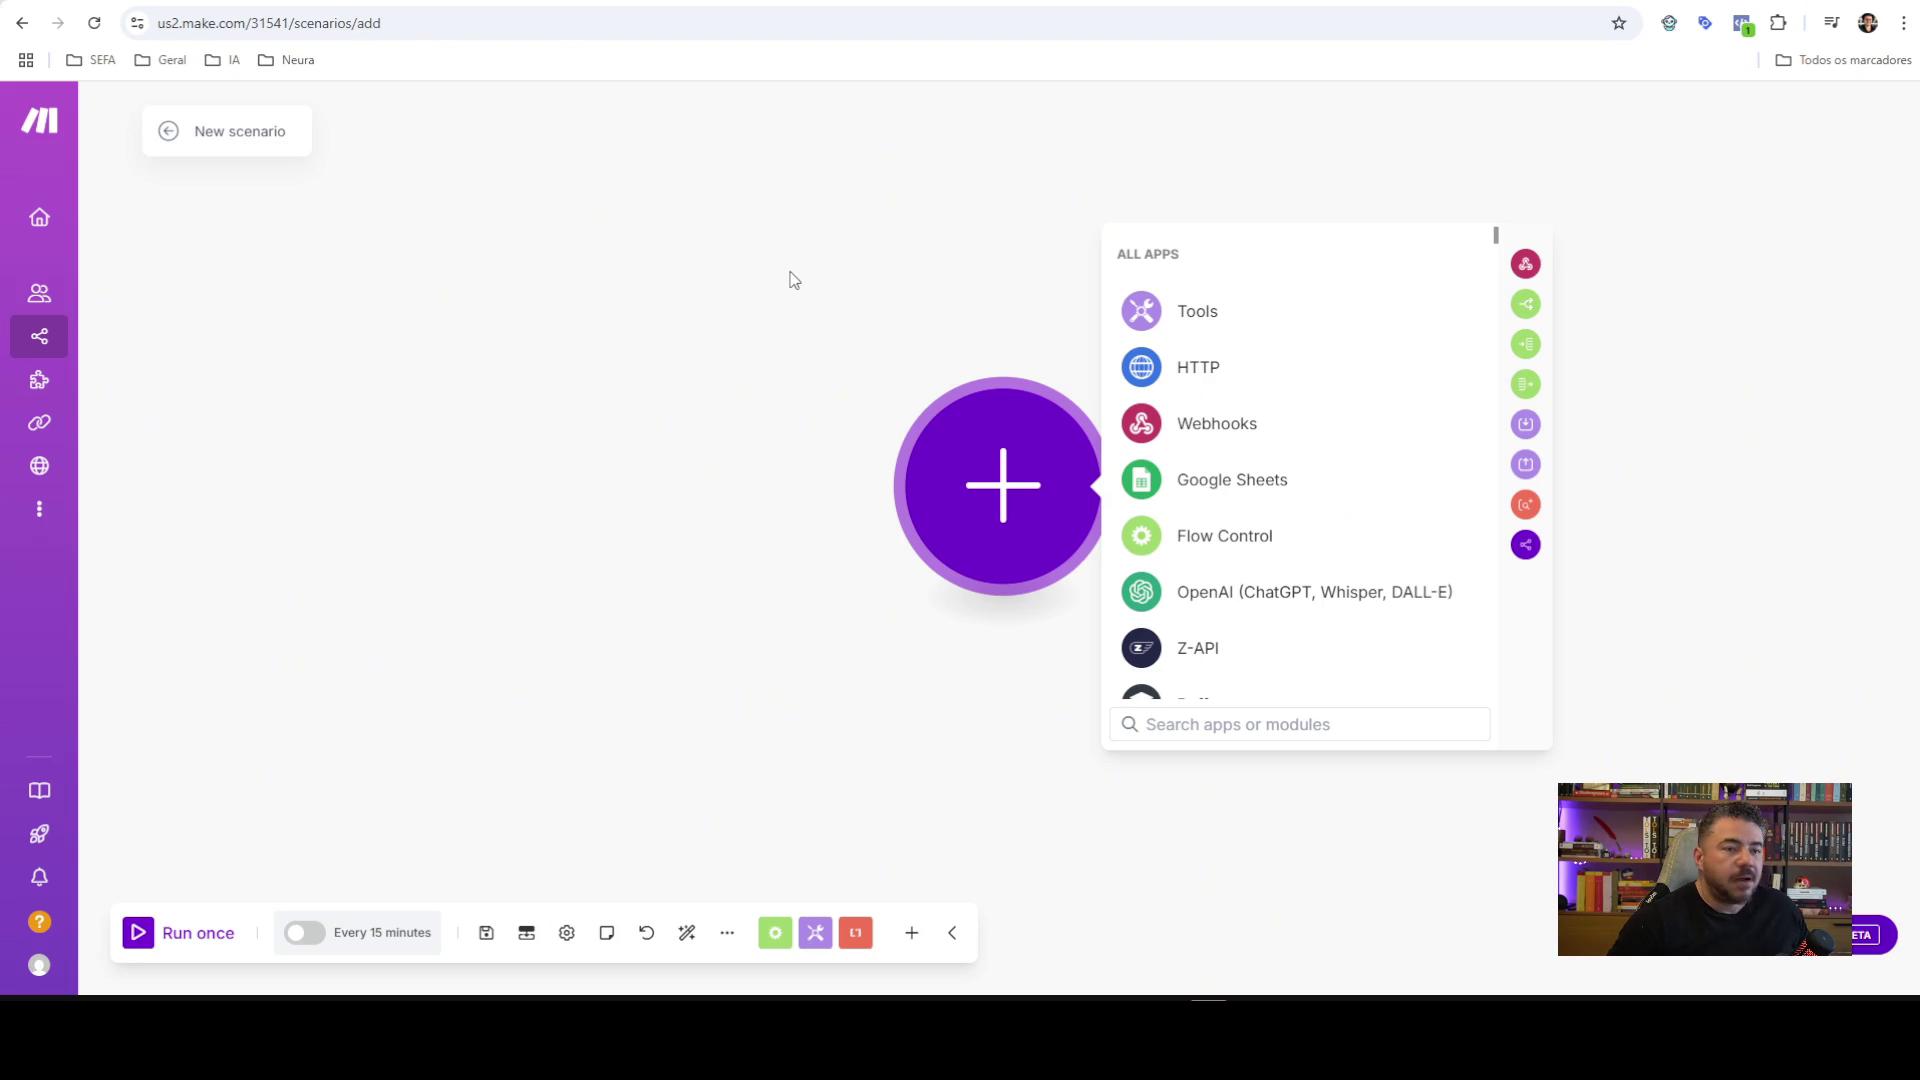This screenshot has width=1920, height=1080.
Task: Open Templates puzzle icon in left sidebar
Action: click(x=39, y=380)
